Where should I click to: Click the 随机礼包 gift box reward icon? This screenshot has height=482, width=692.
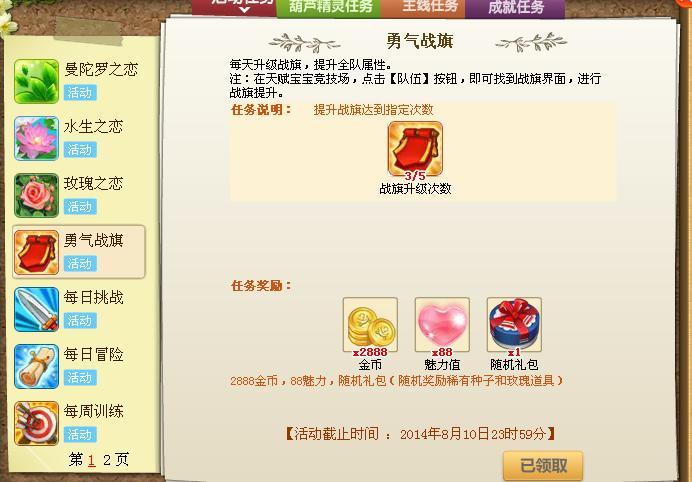coord(514,324)
